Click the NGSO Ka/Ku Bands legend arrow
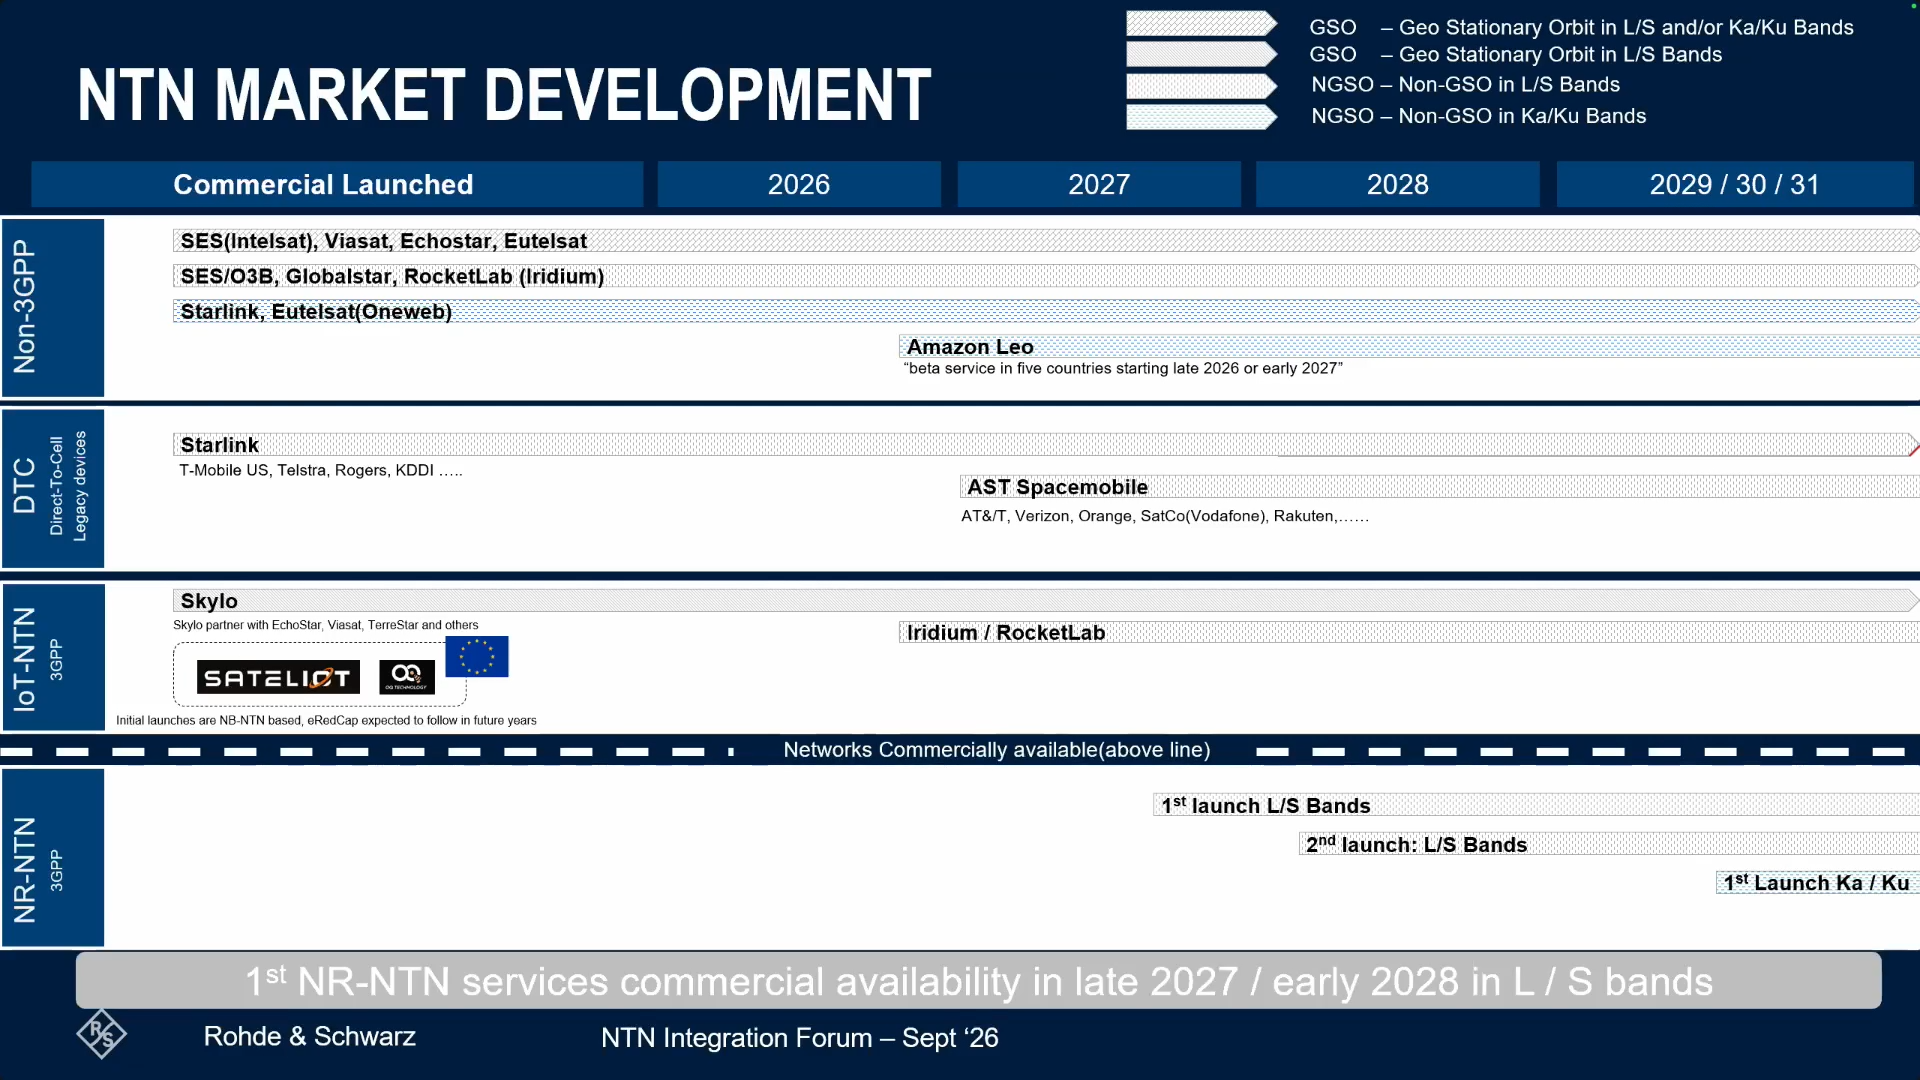The width and height of the screenshot is (1920, 1080). click(1201, 117)
